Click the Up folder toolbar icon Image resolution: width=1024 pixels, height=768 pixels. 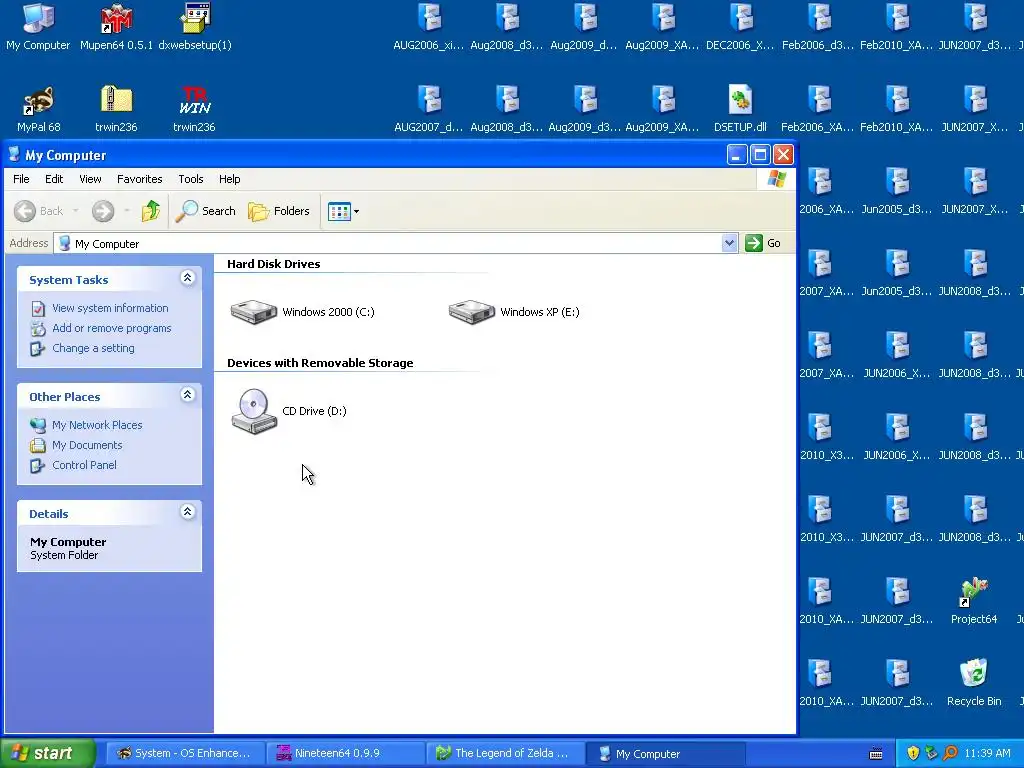click(151, 211)
